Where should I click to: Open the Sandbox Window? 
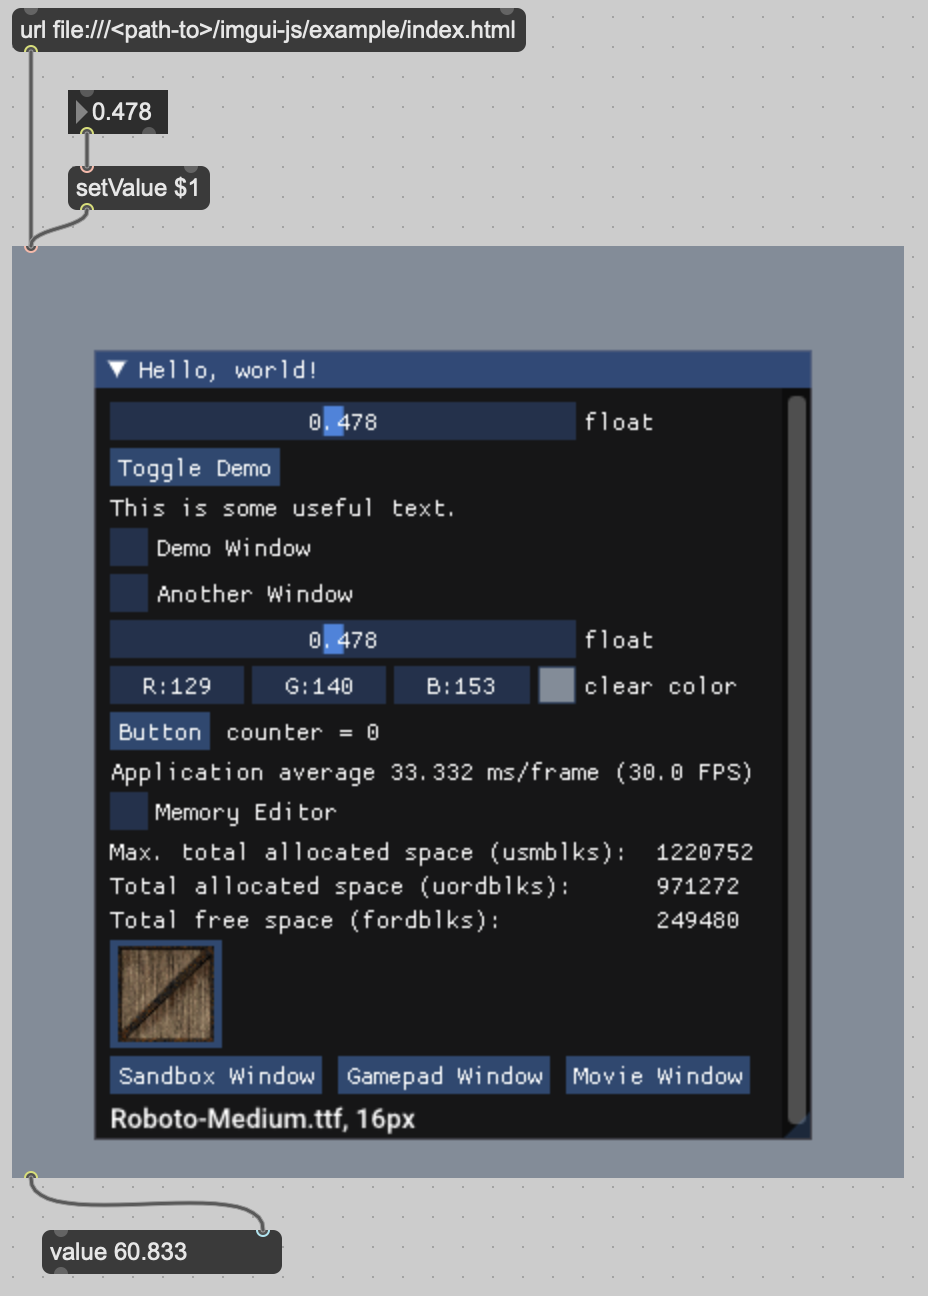[216, 1076]
